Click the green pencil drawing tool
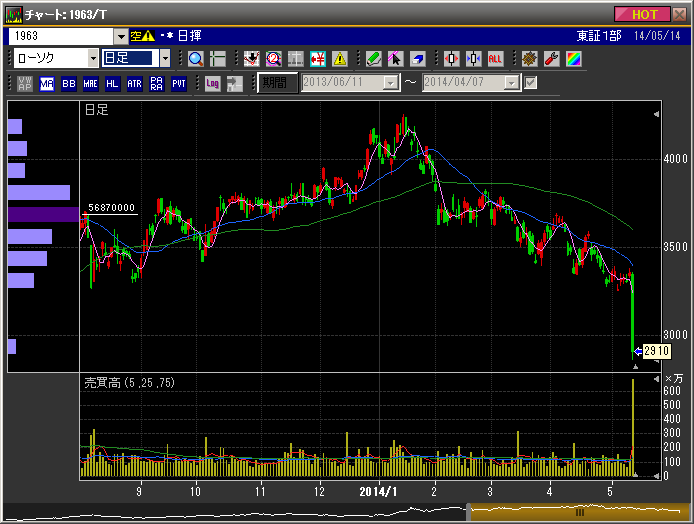Image resolution: width=694 pixels, height=524 pixels. pyautogui.click(x=373, y=58)
